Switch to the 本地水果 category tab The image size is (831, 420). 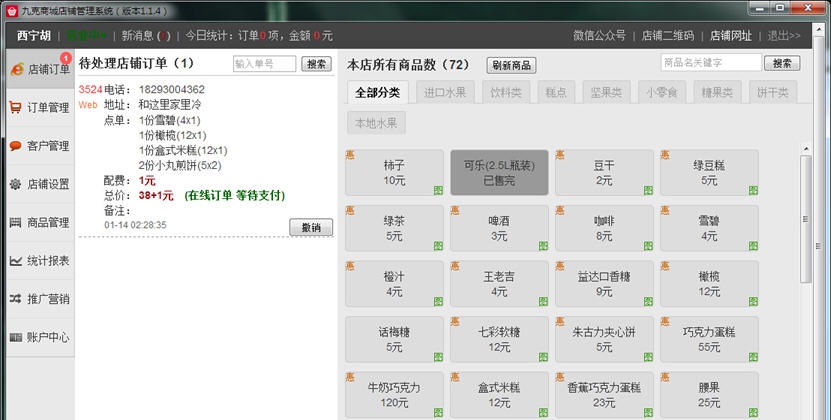[376, 123]
